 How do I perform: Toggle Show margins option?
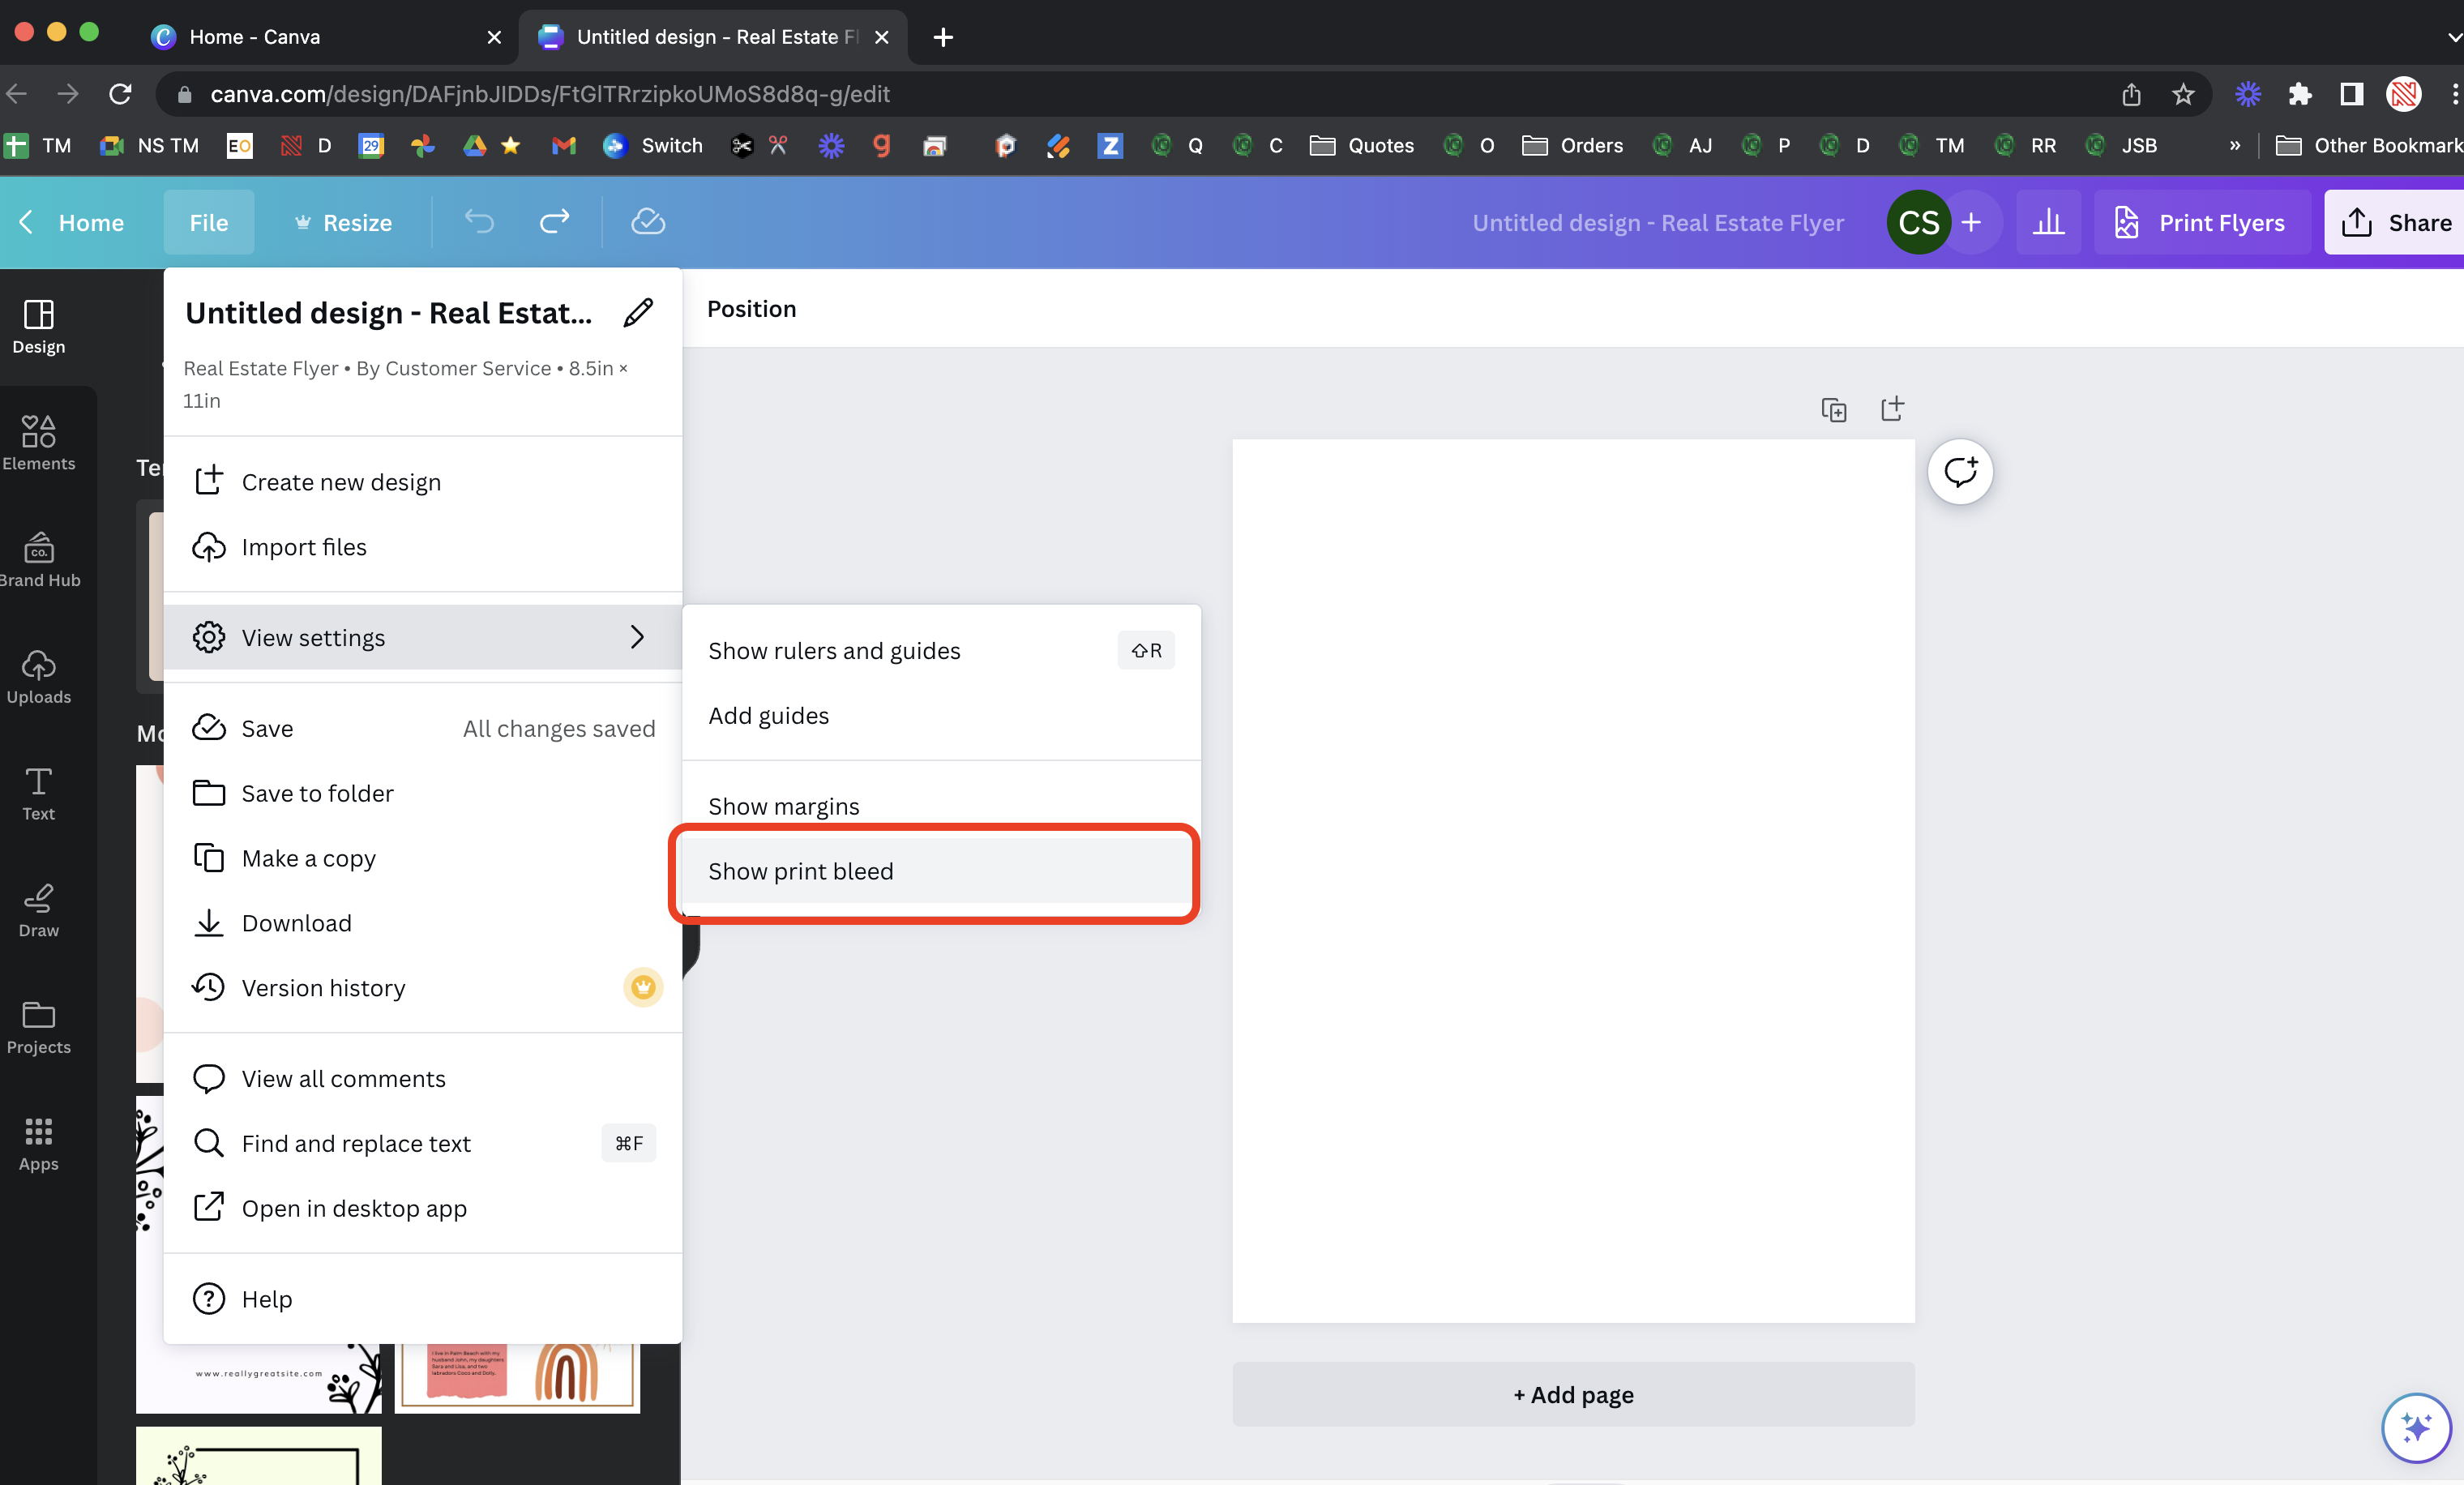[941, 806]
